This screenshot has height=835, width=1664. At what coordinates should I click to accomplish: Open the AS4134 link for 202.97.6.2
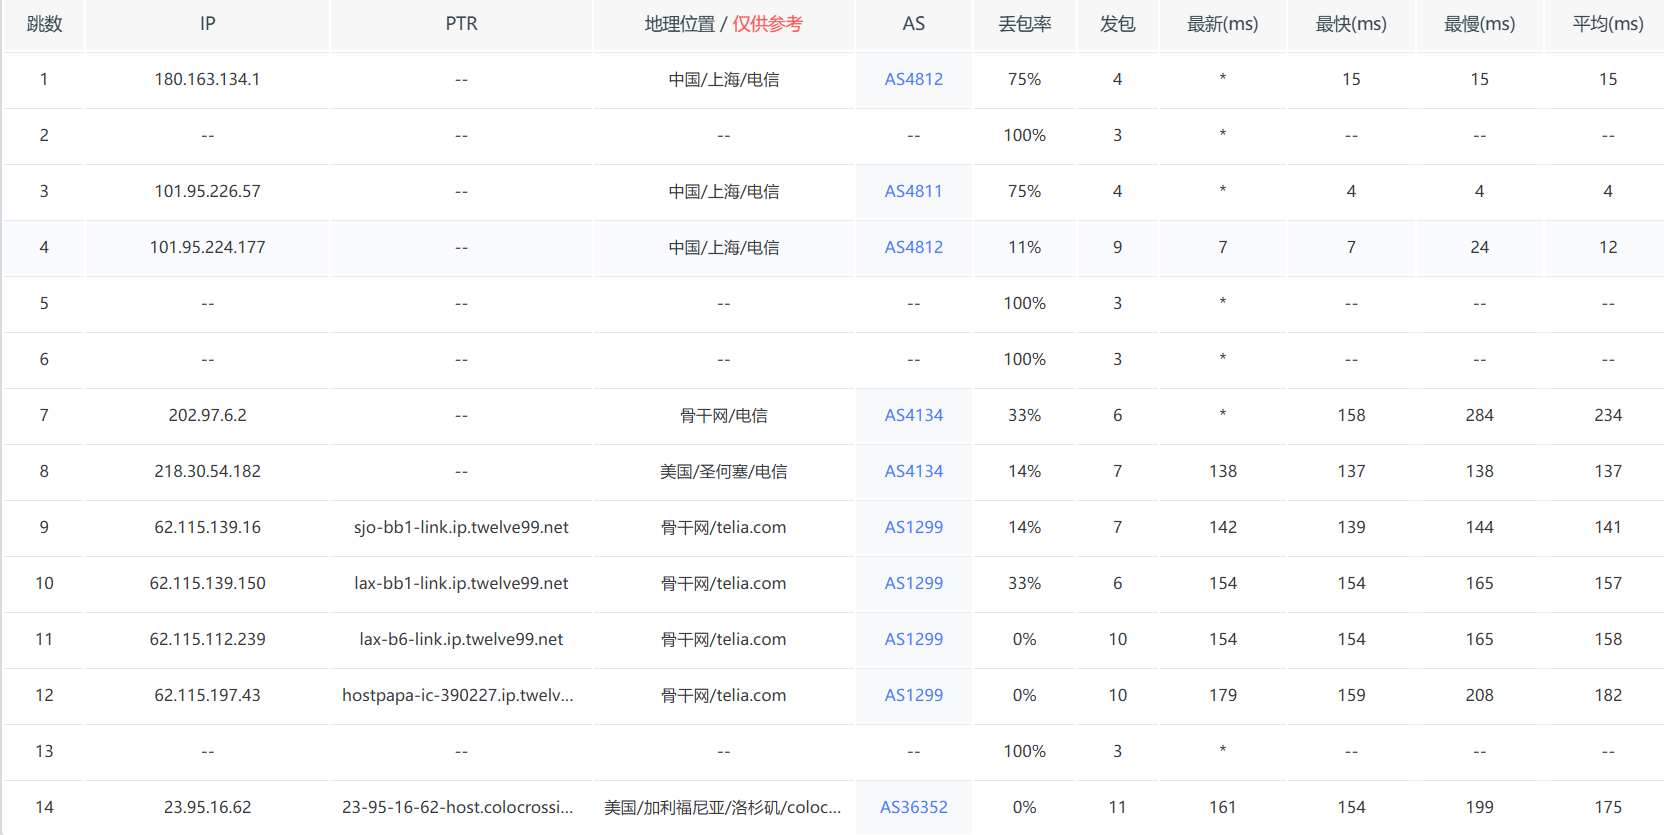point(913,415)
